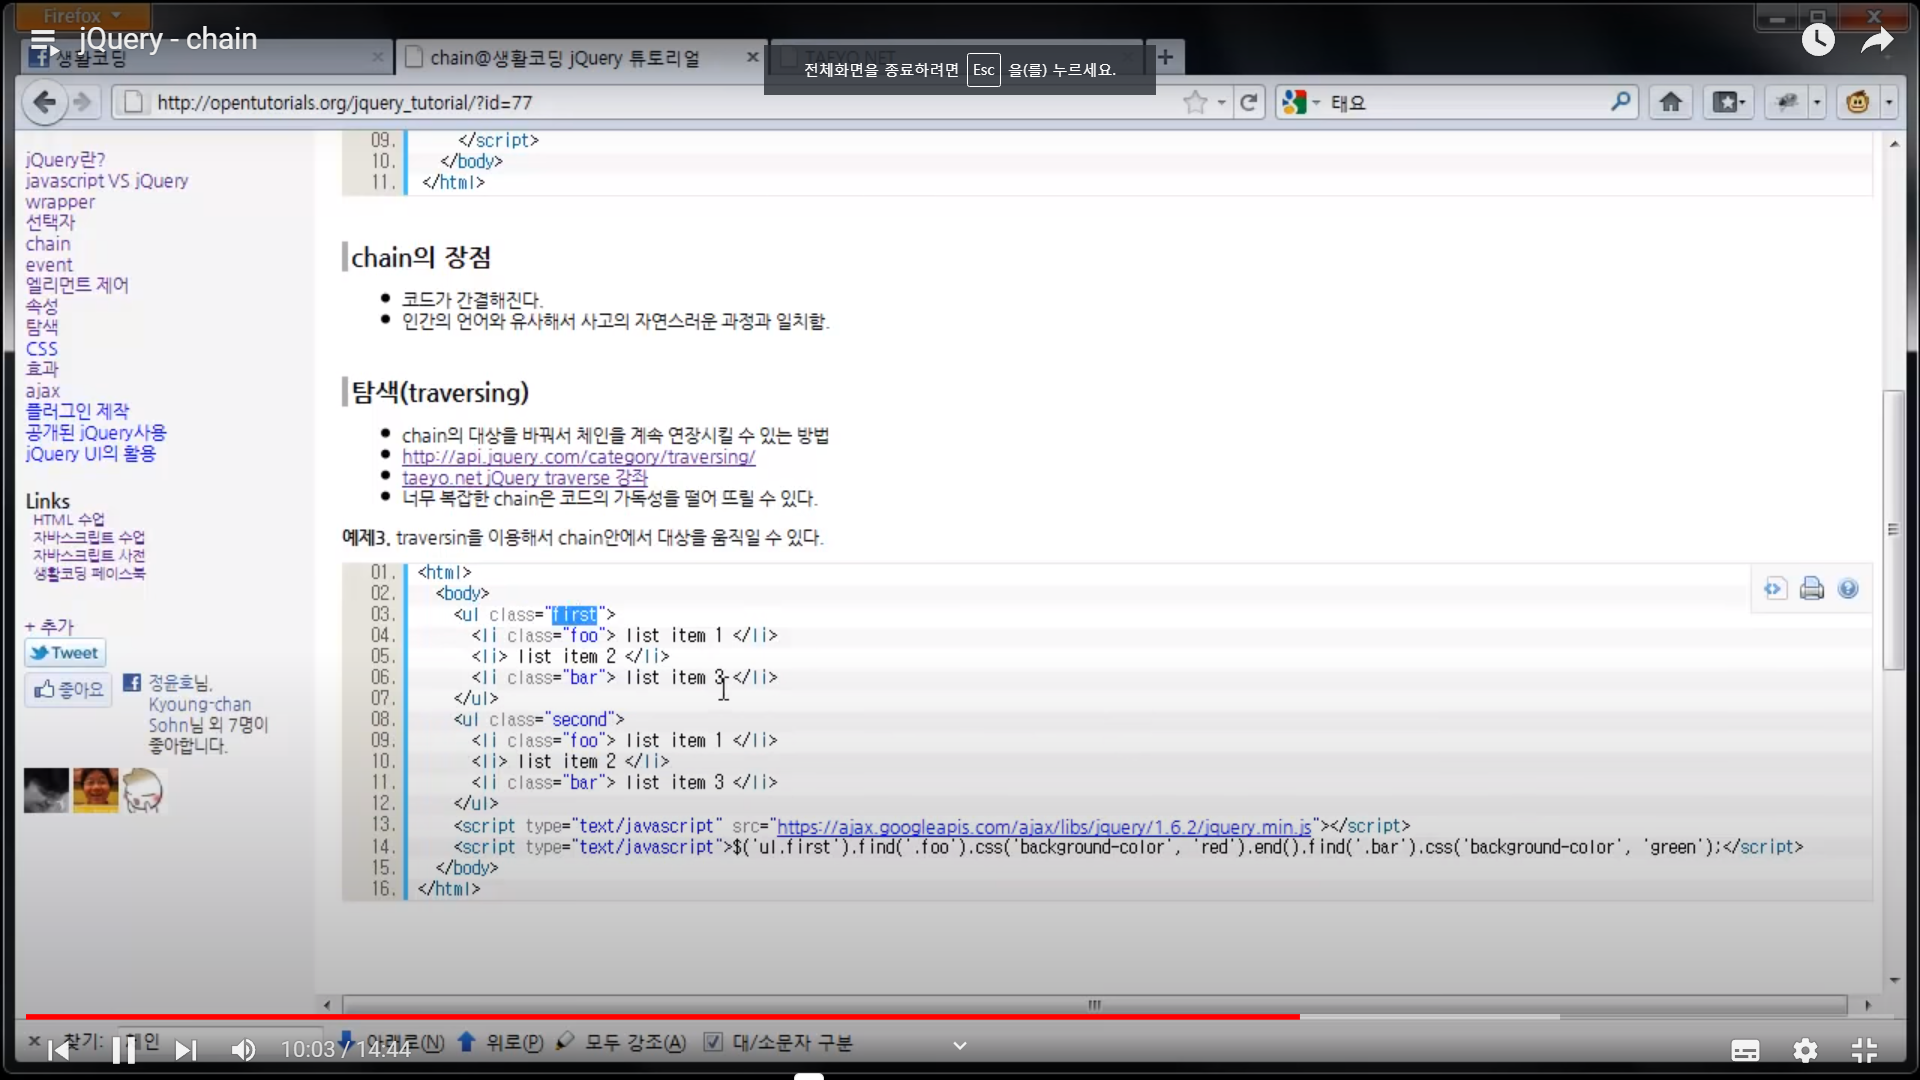Reload the page in Firefox
Image resolution: width=1920 pixels, height=1080 pixels.
1249,102
